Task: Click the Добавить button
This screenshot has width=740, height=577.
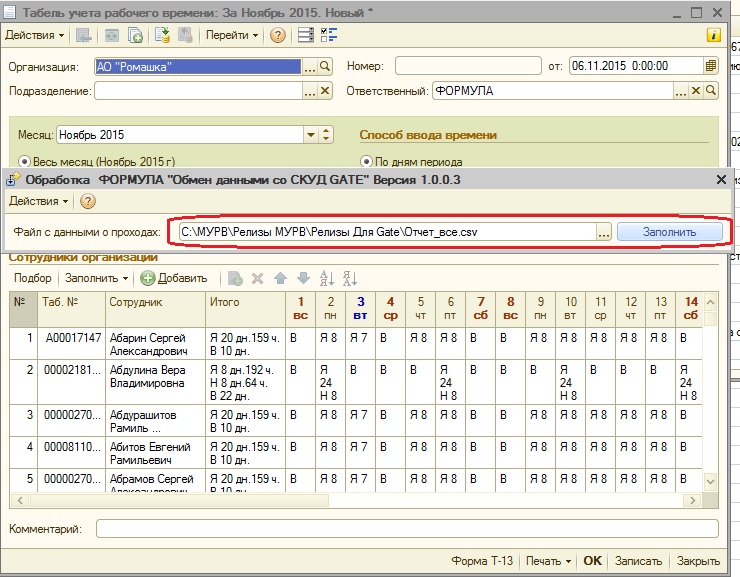Action: click(x=174, y=278)
